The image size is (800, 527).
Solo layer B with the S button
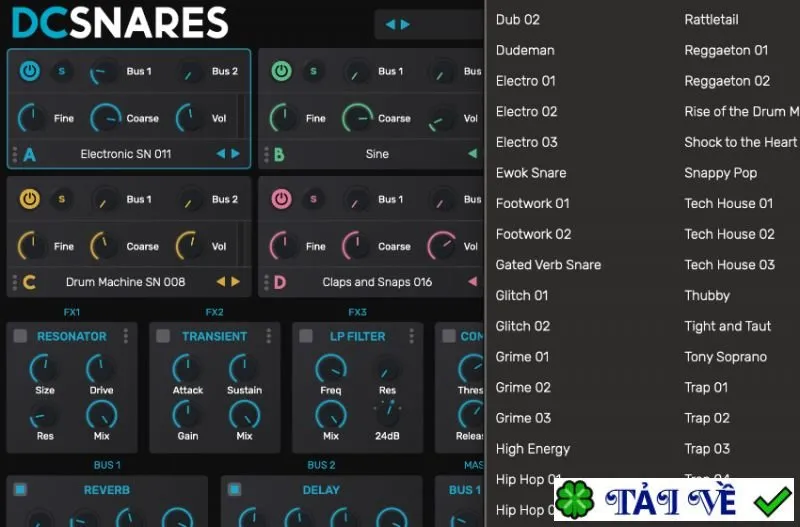click(313, 71)
